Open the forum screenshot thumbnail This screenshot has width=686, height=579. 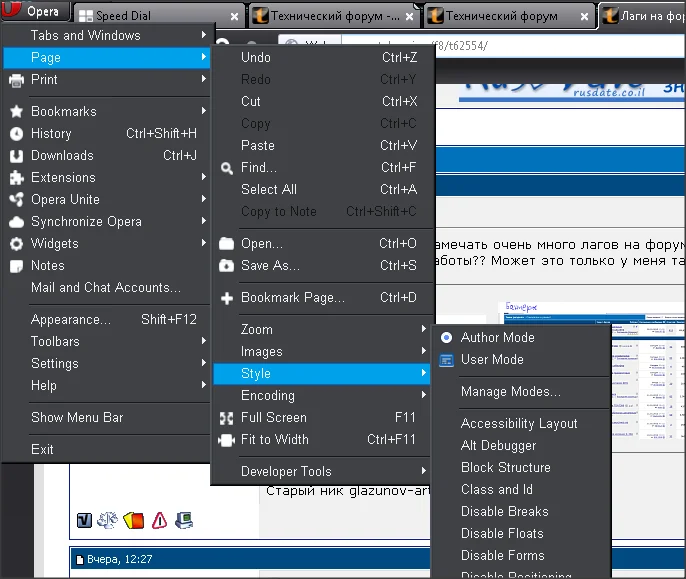(x=647, y=372)
